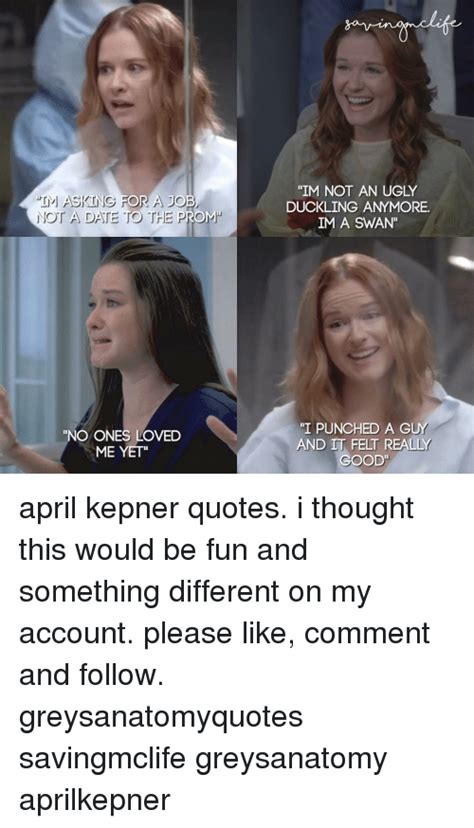Click the "IM A SWAN" text line

(x=357, y=222)
